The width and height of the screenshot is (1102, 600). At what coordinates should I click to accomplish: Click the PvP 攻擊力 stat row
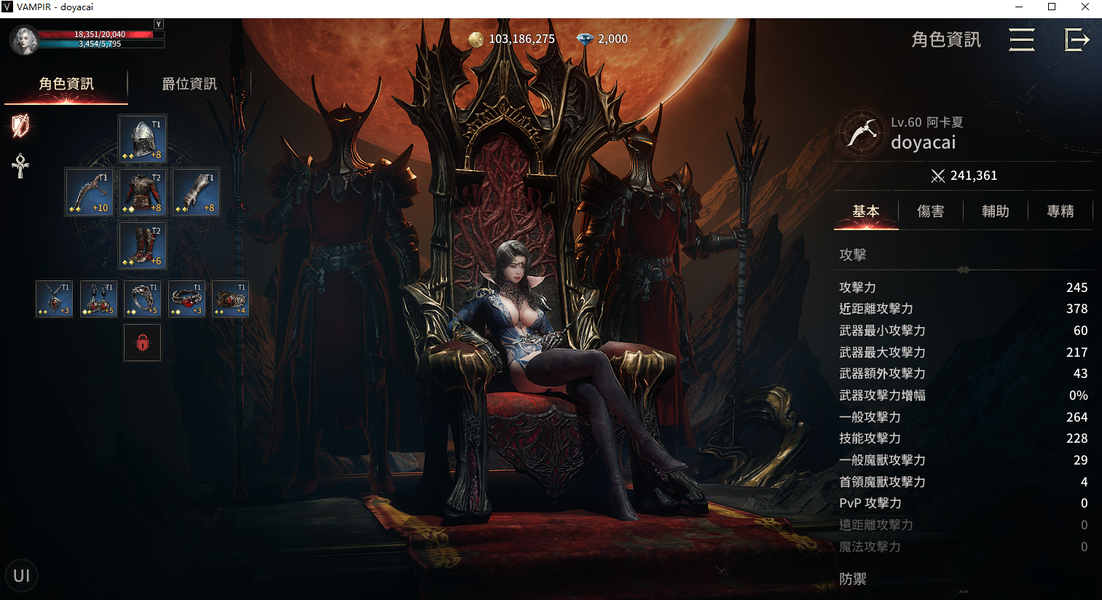[x=963, y=503]
